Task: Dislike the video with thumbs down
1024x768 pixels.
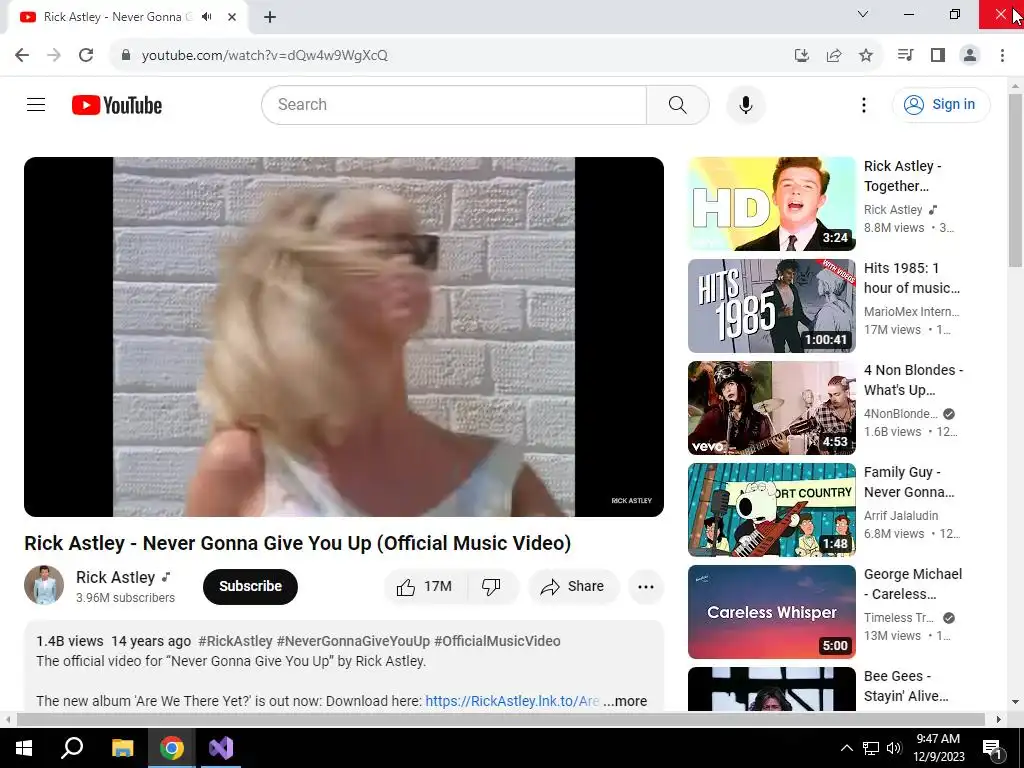Action: pos(491,586)
